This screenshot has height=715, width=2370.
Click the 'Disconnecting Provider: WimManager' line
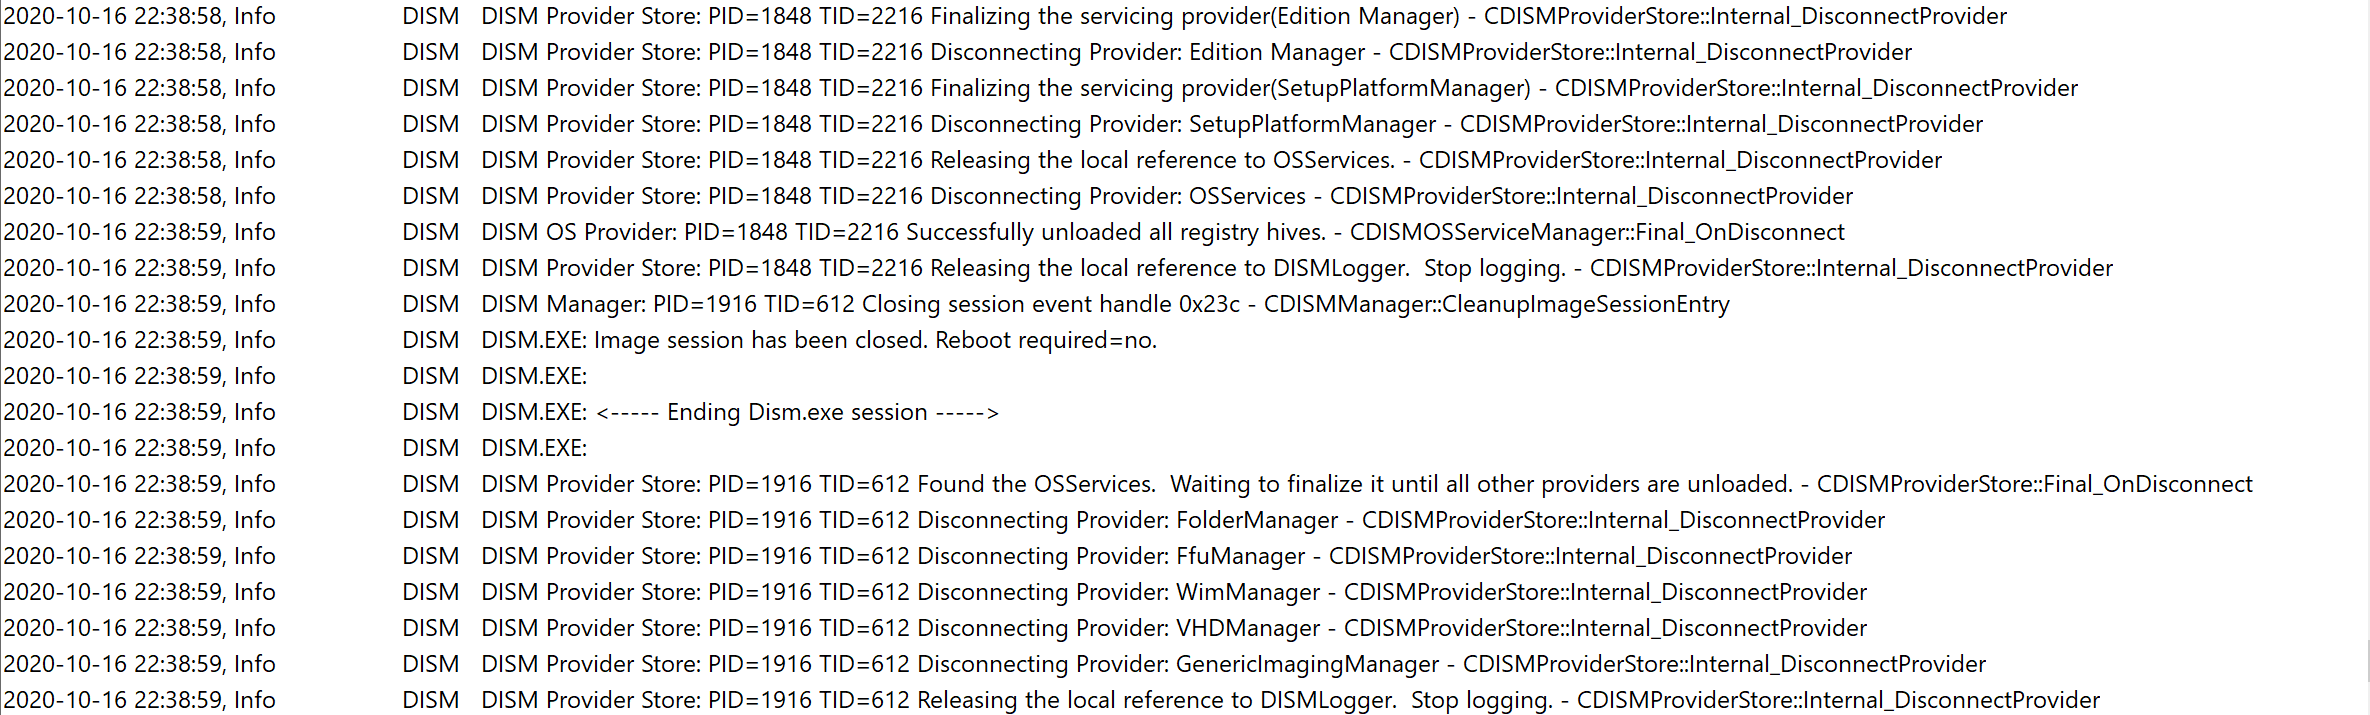coord(1118,592)
